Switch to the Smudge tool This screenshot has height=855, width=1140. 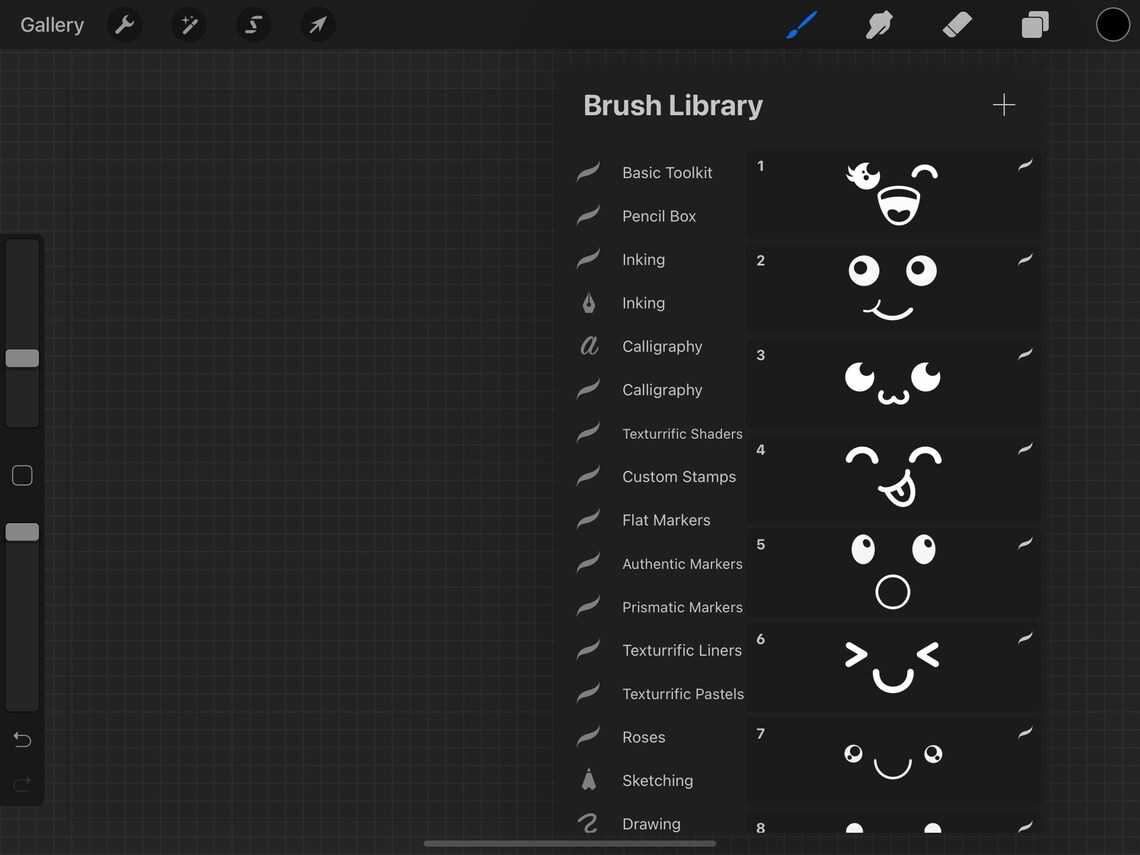pyautogui.click(x=878, y=24)
